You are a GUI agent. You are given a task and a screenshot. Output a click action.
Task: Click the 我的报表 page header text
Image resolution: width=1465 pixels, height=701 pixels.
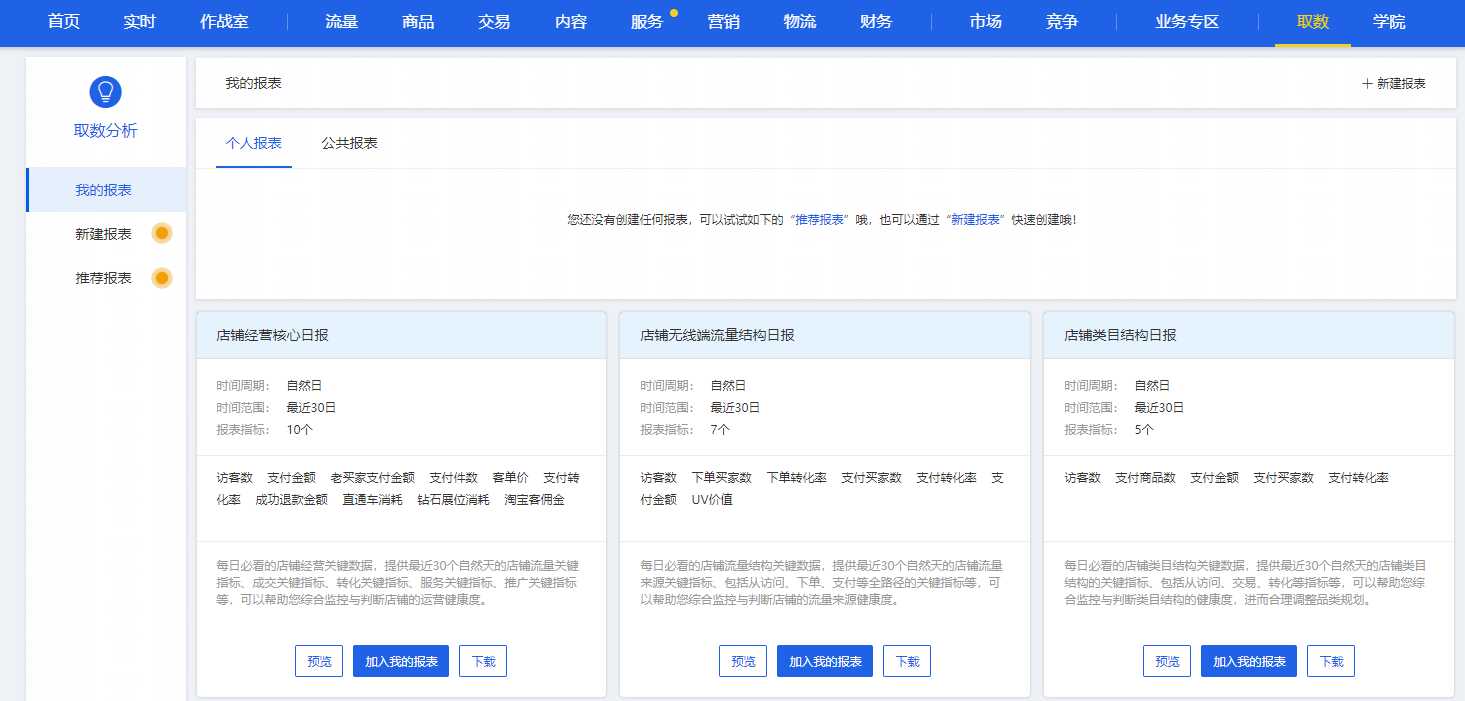click(253, 83)
